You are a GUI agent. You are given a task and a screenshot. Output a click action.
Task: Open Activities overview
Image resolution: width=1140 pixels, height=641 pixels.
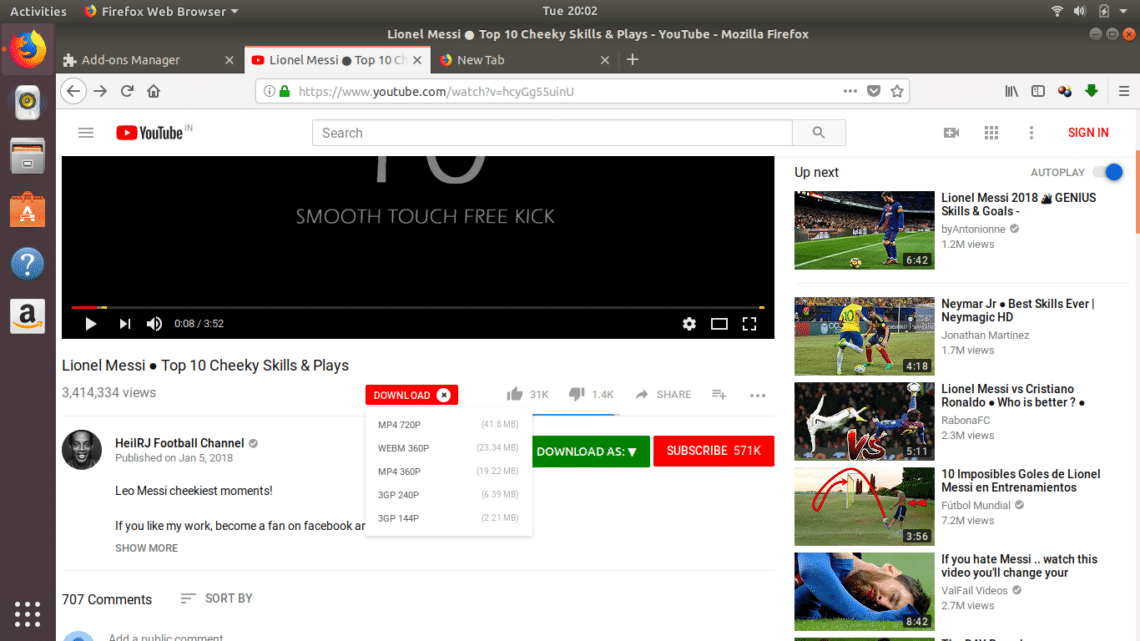(x=38, y=11)
